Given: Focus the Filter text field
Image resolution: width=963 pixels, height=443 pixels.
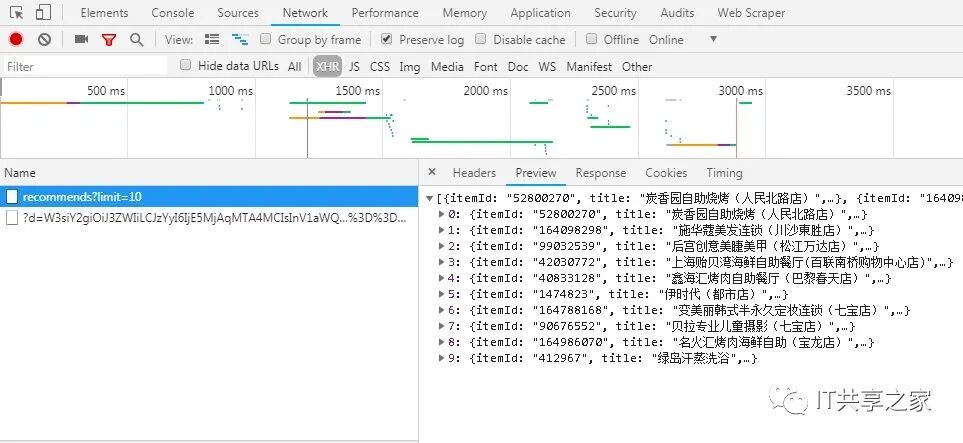Looking at the screenshot, I should [x=85, y=66].
